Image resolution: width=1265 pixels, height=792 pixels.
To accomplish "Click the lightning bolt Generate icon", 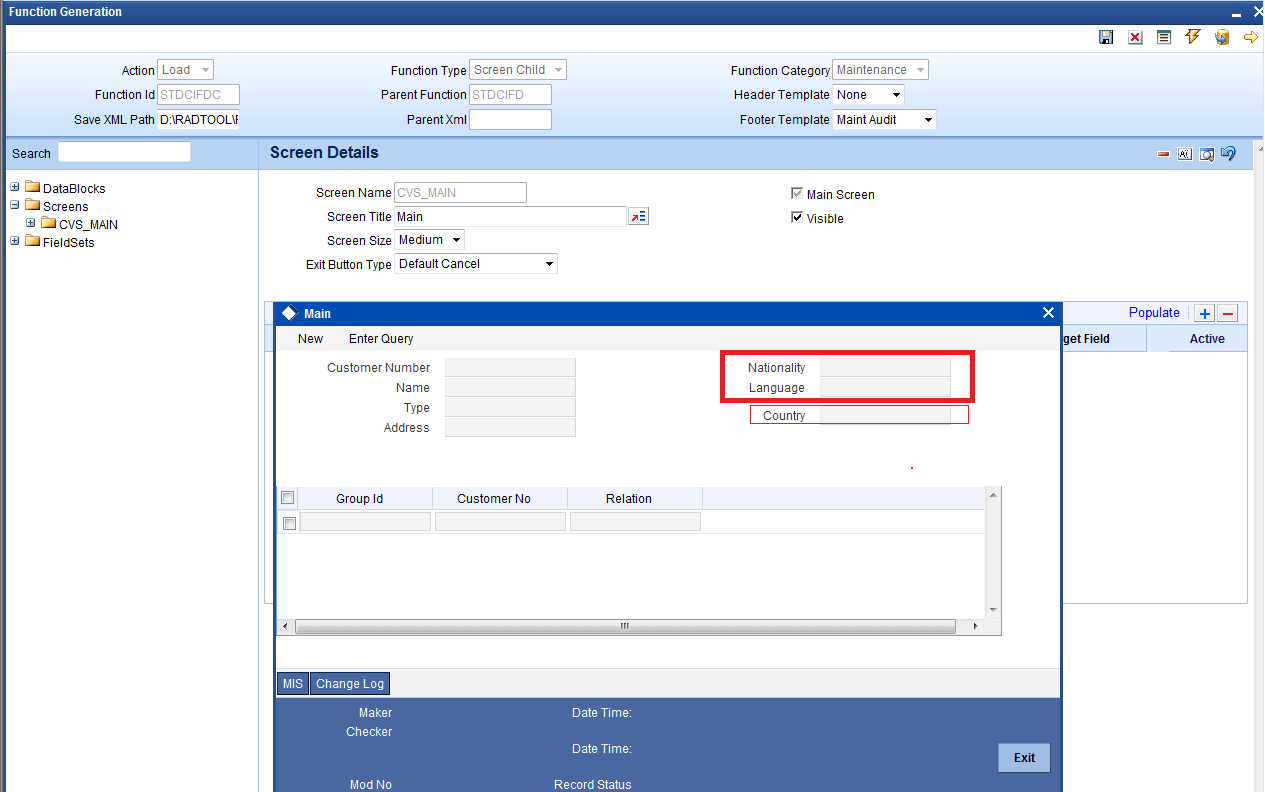I will 1192,37.
